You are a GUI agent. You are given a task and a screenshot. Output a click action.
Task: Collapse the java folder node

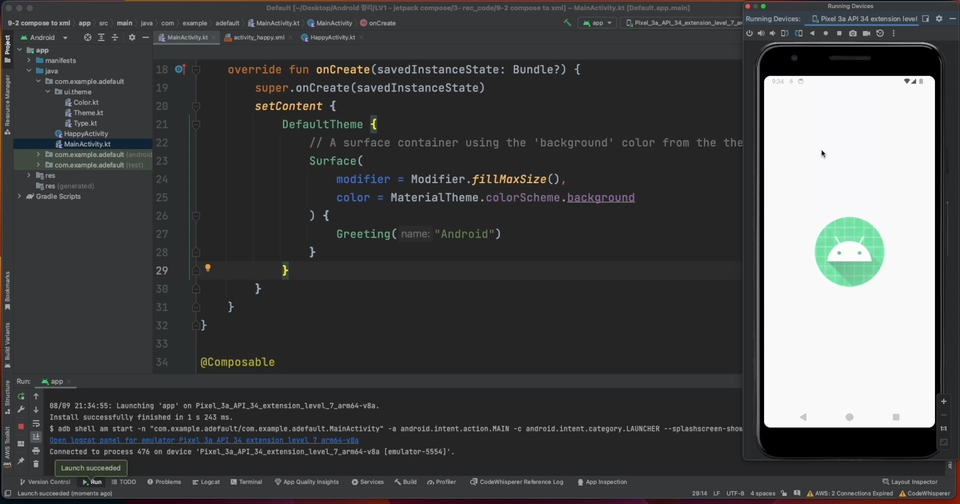(x=29, y=71)
